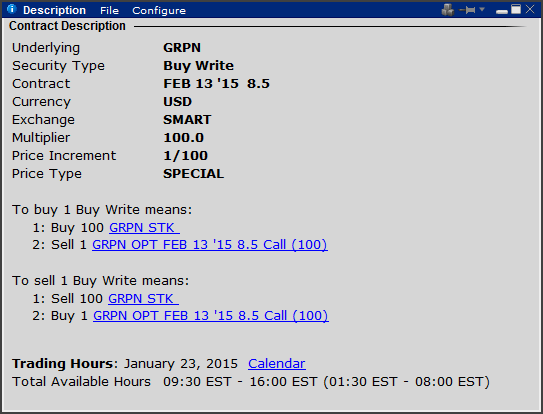Open GRPN OPT Call link under Buy 1
The width and height of the screenshot is (543, 414).
click(x=211, y=316)
